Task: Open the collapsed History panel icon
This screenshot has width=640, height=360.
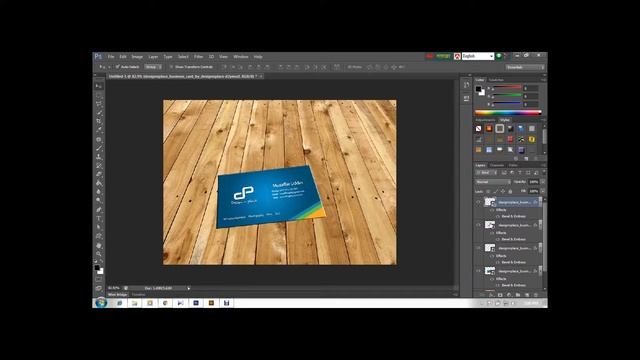Action: click(467, 85)
